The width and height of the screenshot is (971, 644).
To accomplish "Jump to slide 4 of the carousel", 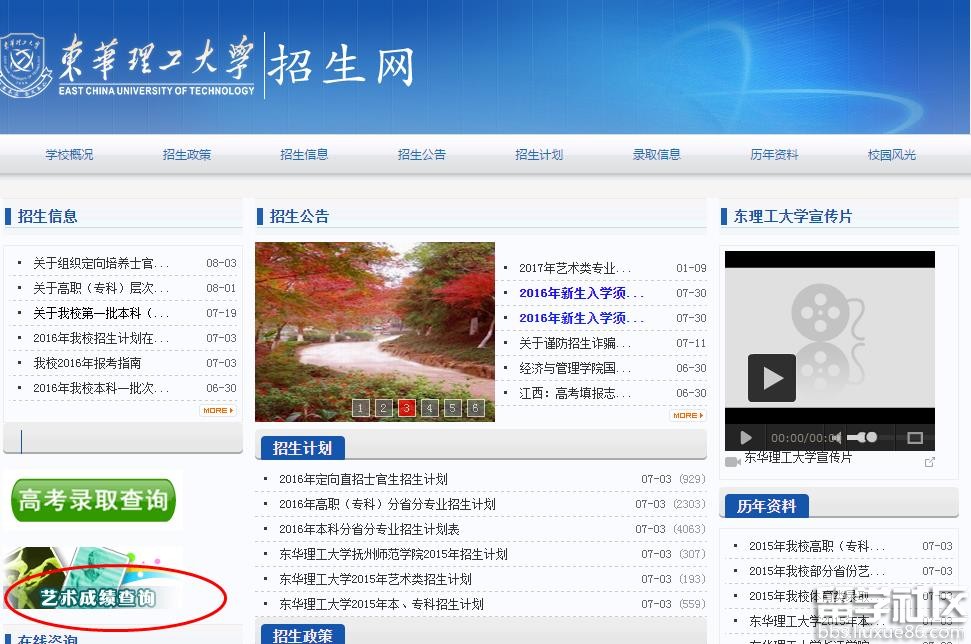I will click(x=429, y=408).
